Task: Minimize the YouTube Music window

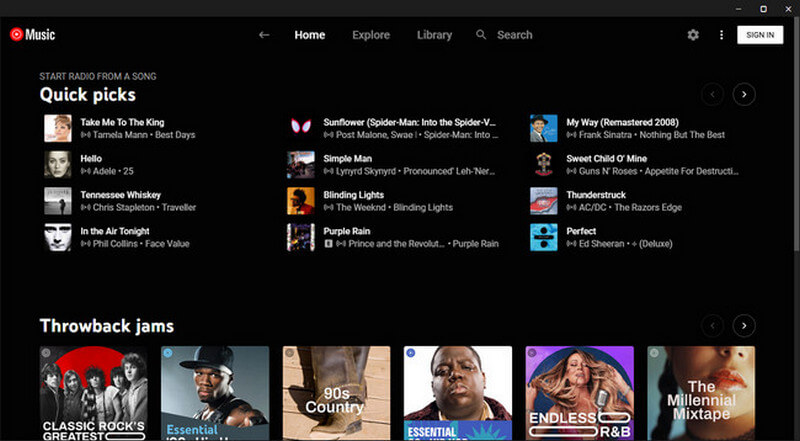Action: point(738,9)
